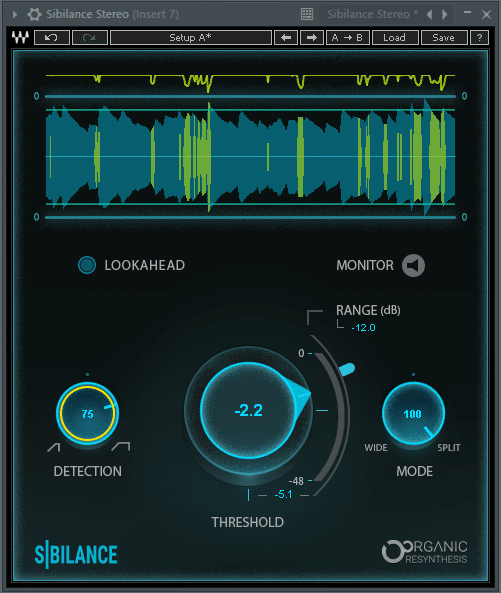
Task: Click the Mode knob showing 100
Action: 413,413
